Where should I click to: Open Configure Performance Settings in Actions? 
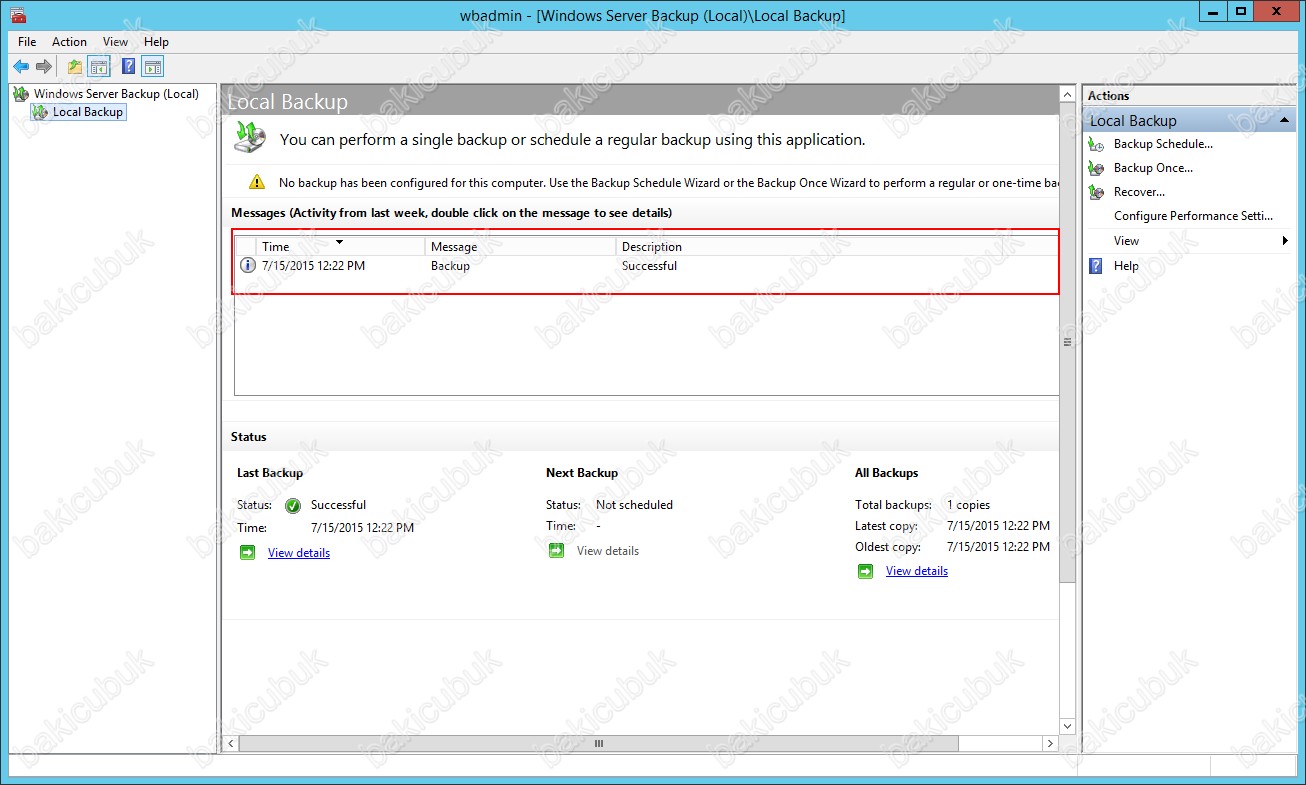click(x=1194, y=216)
